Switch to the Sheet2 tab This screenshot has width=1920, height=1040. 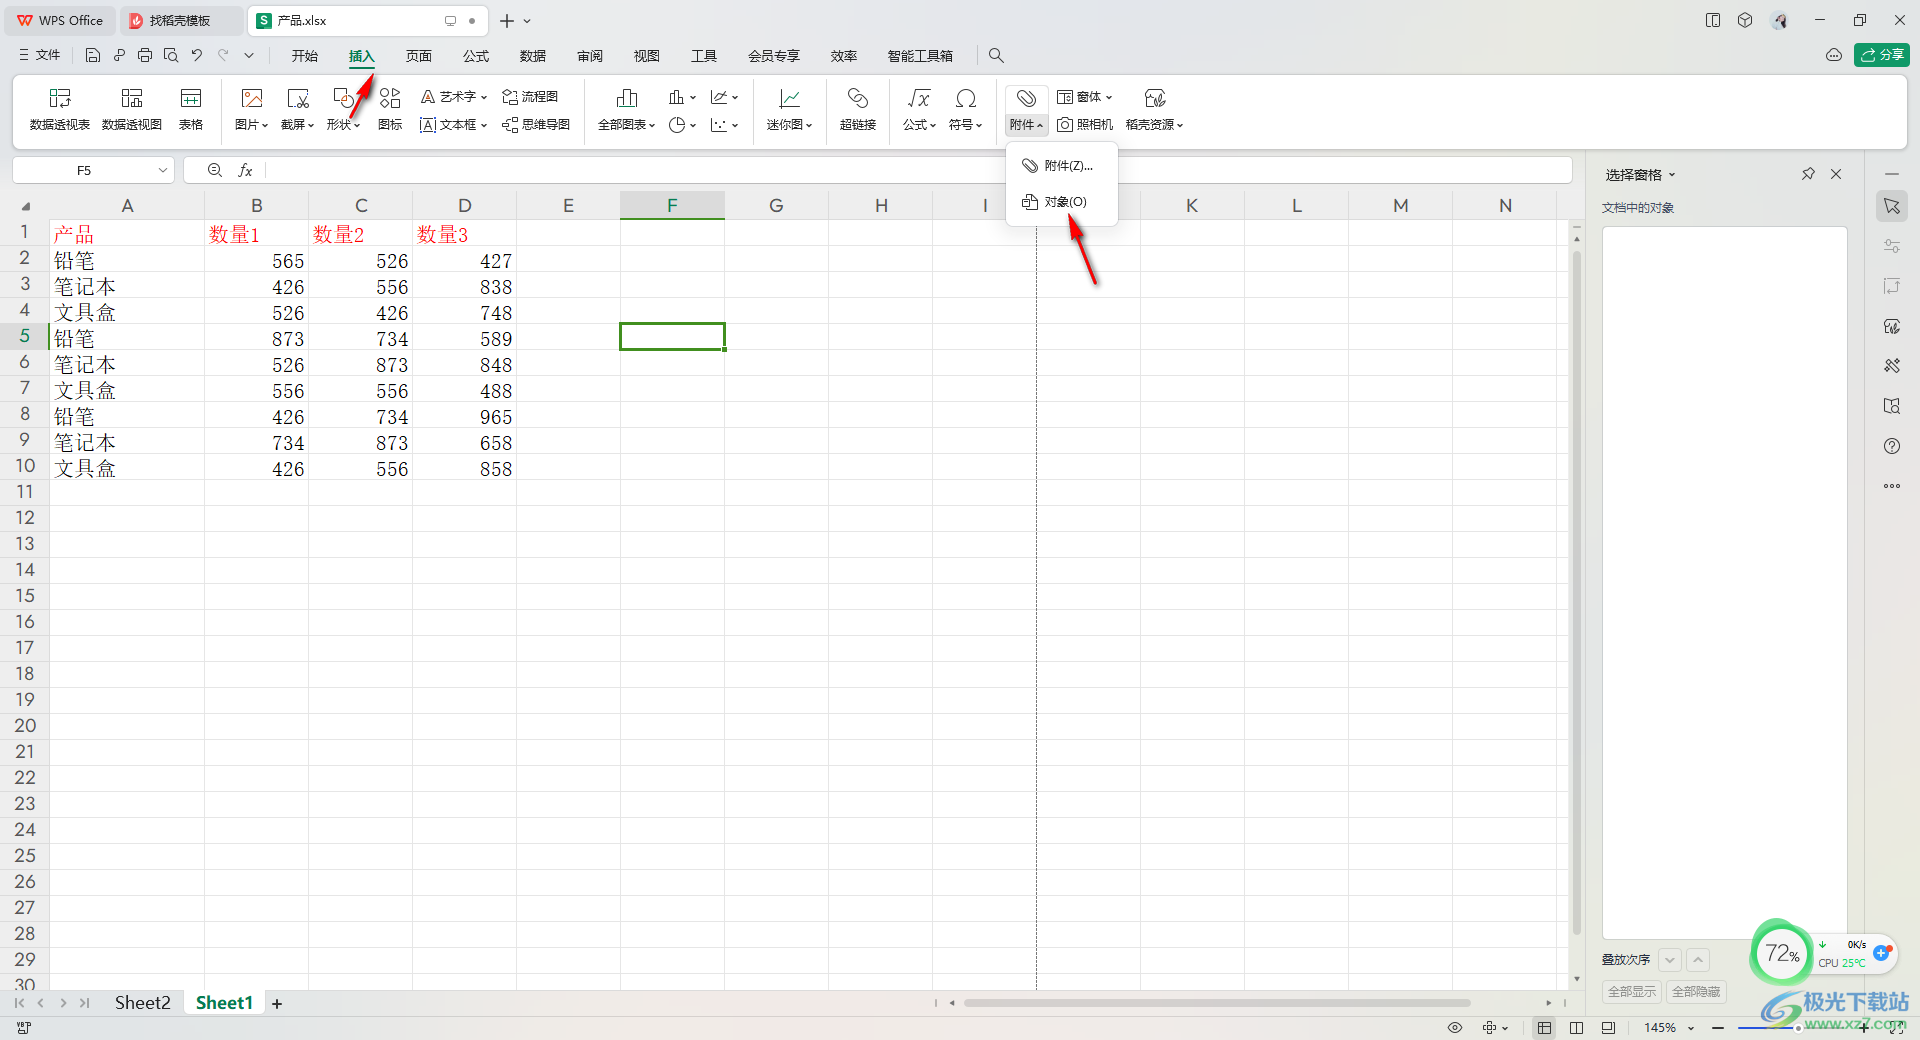(143, 1003)
